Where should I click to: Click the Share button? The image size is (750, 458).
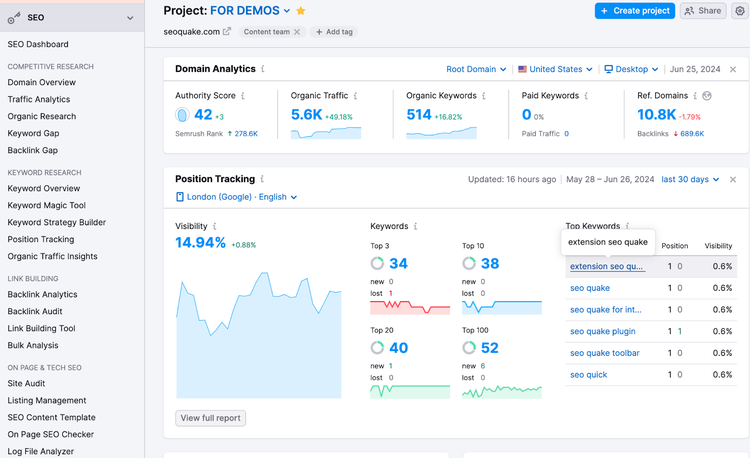[x=703, y=11]
